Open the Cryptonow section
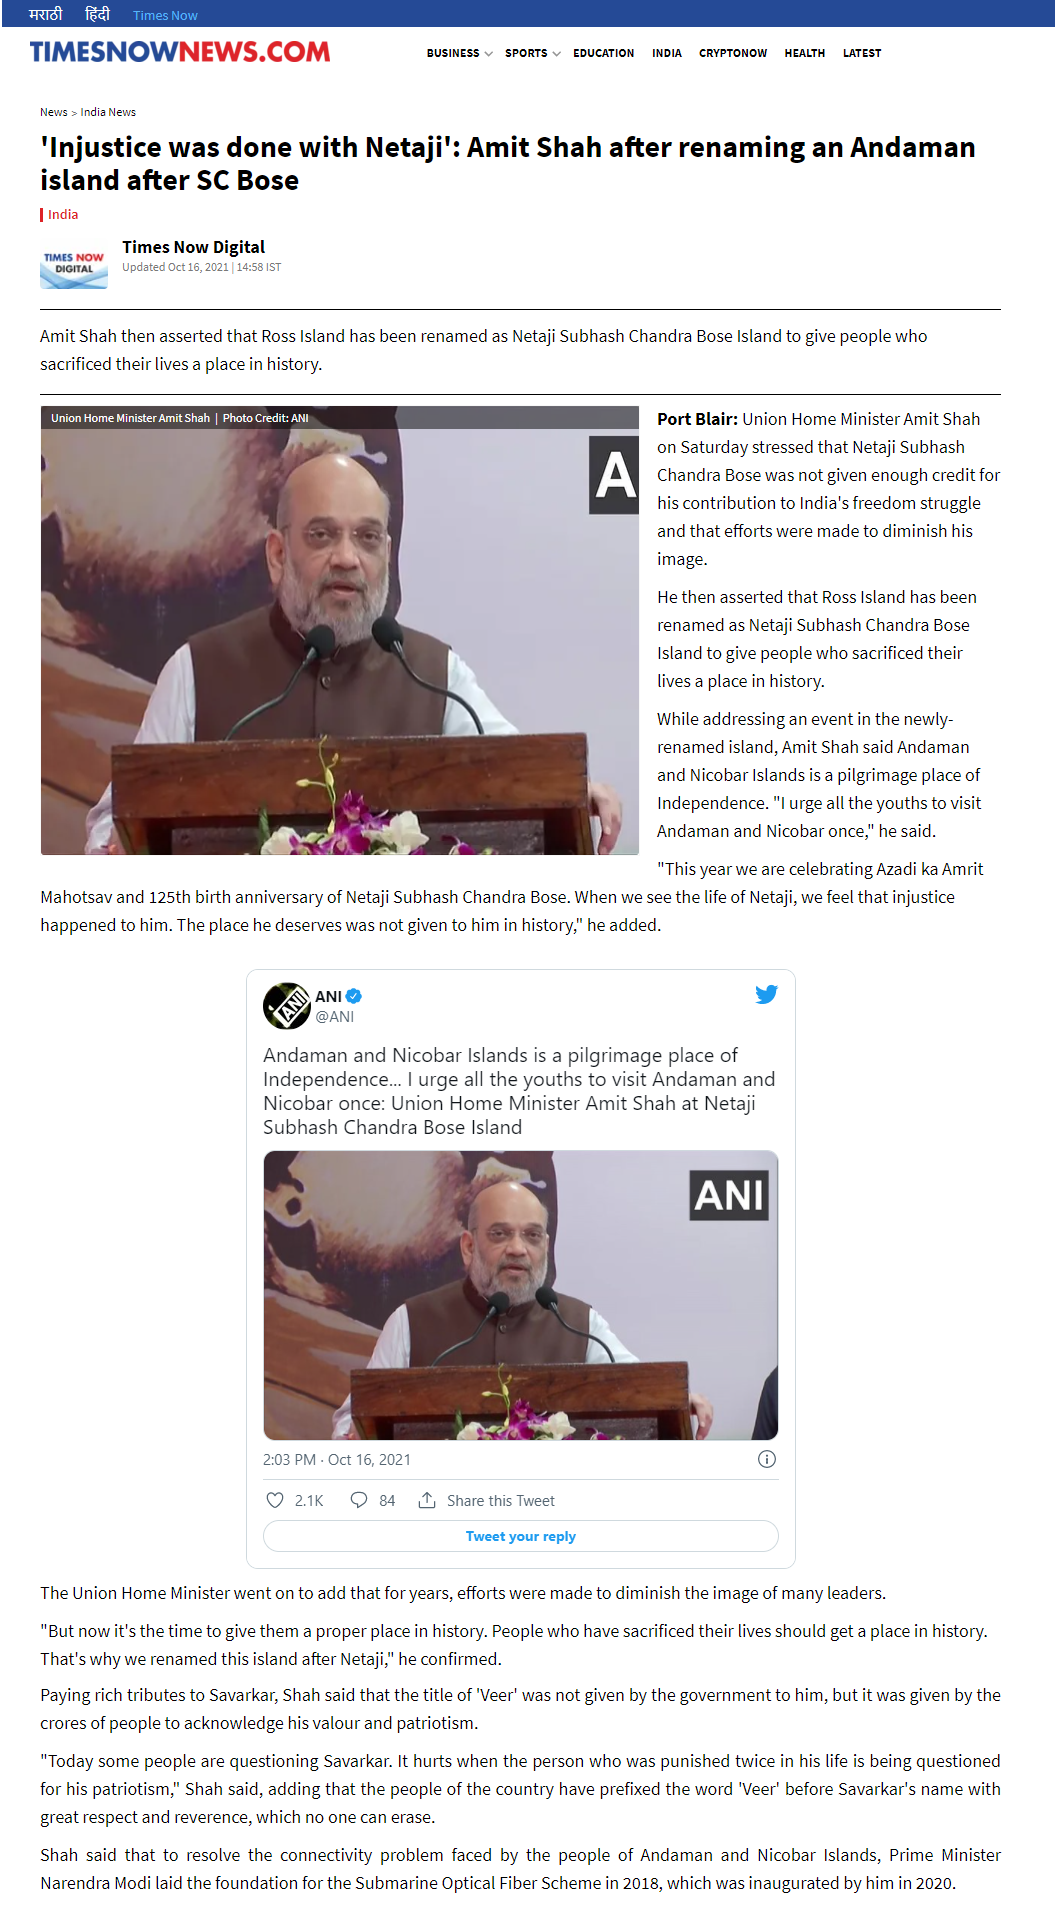The image size is (1055, 1928). [x=733, y=53]
